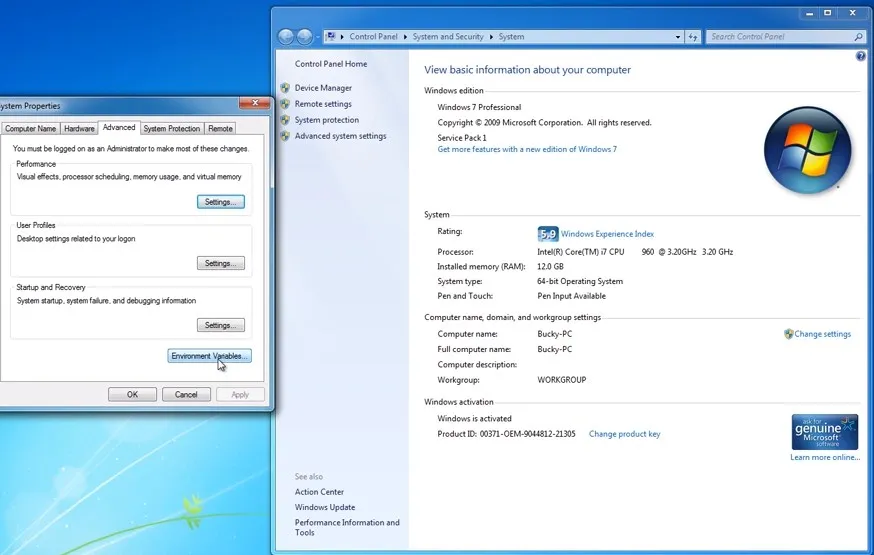Image resolution: width=874 pixels, height=555 pixels.
Task: Click the Change product key link
Action: tap(624, 434)
